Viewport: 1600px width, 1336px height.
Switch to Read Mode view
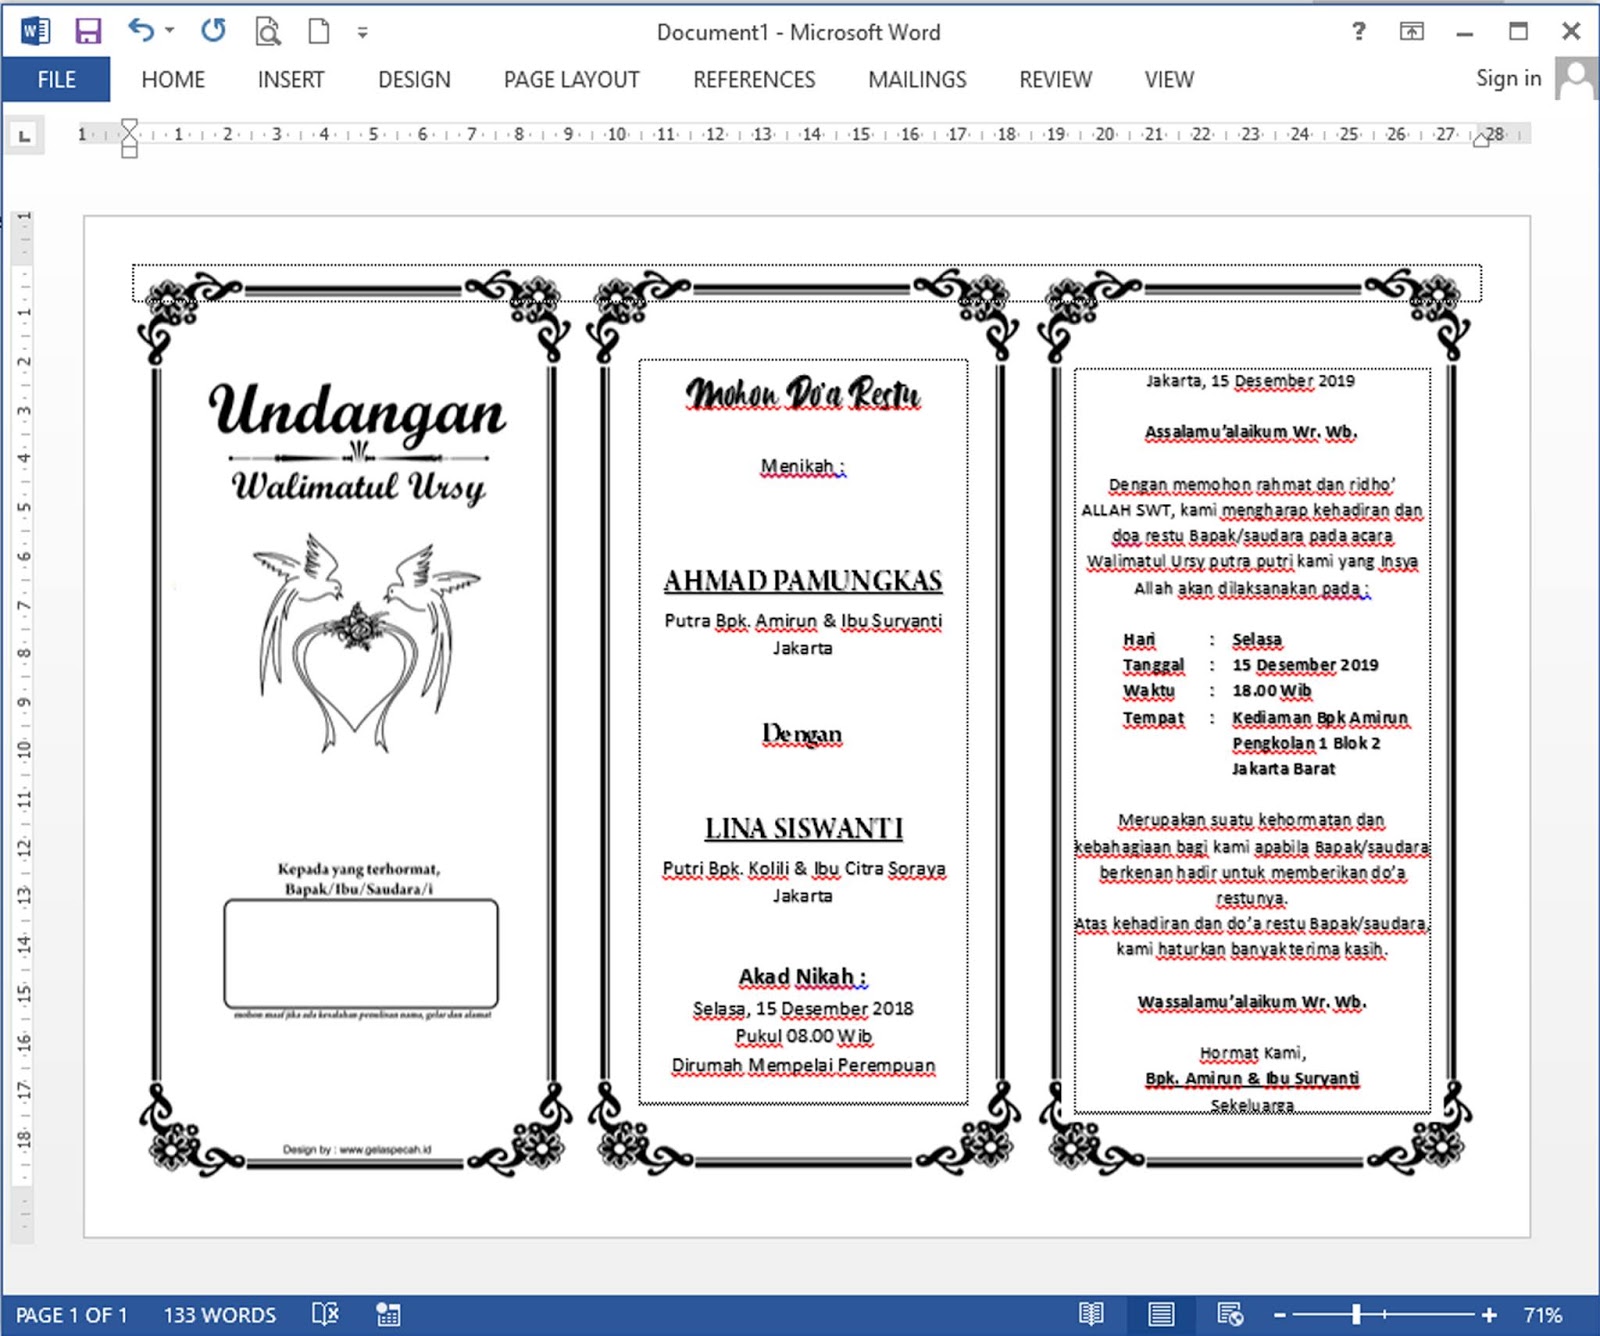click(1091, 1314)
